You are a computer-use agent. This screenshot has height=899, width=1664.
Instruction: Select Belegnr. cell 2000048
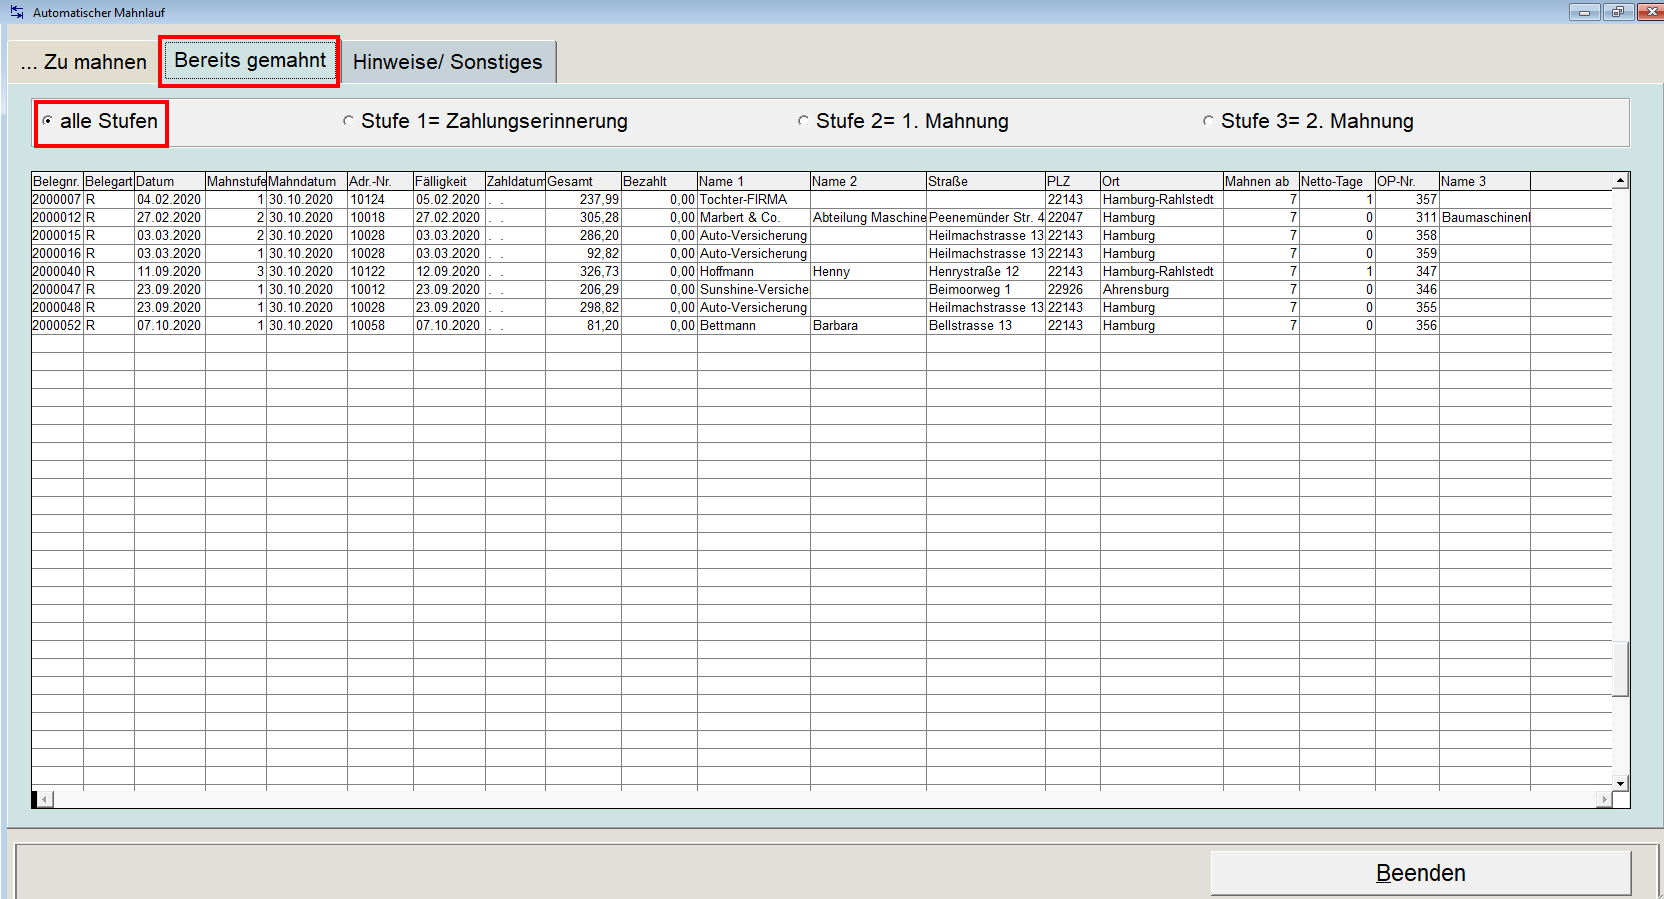57,308
